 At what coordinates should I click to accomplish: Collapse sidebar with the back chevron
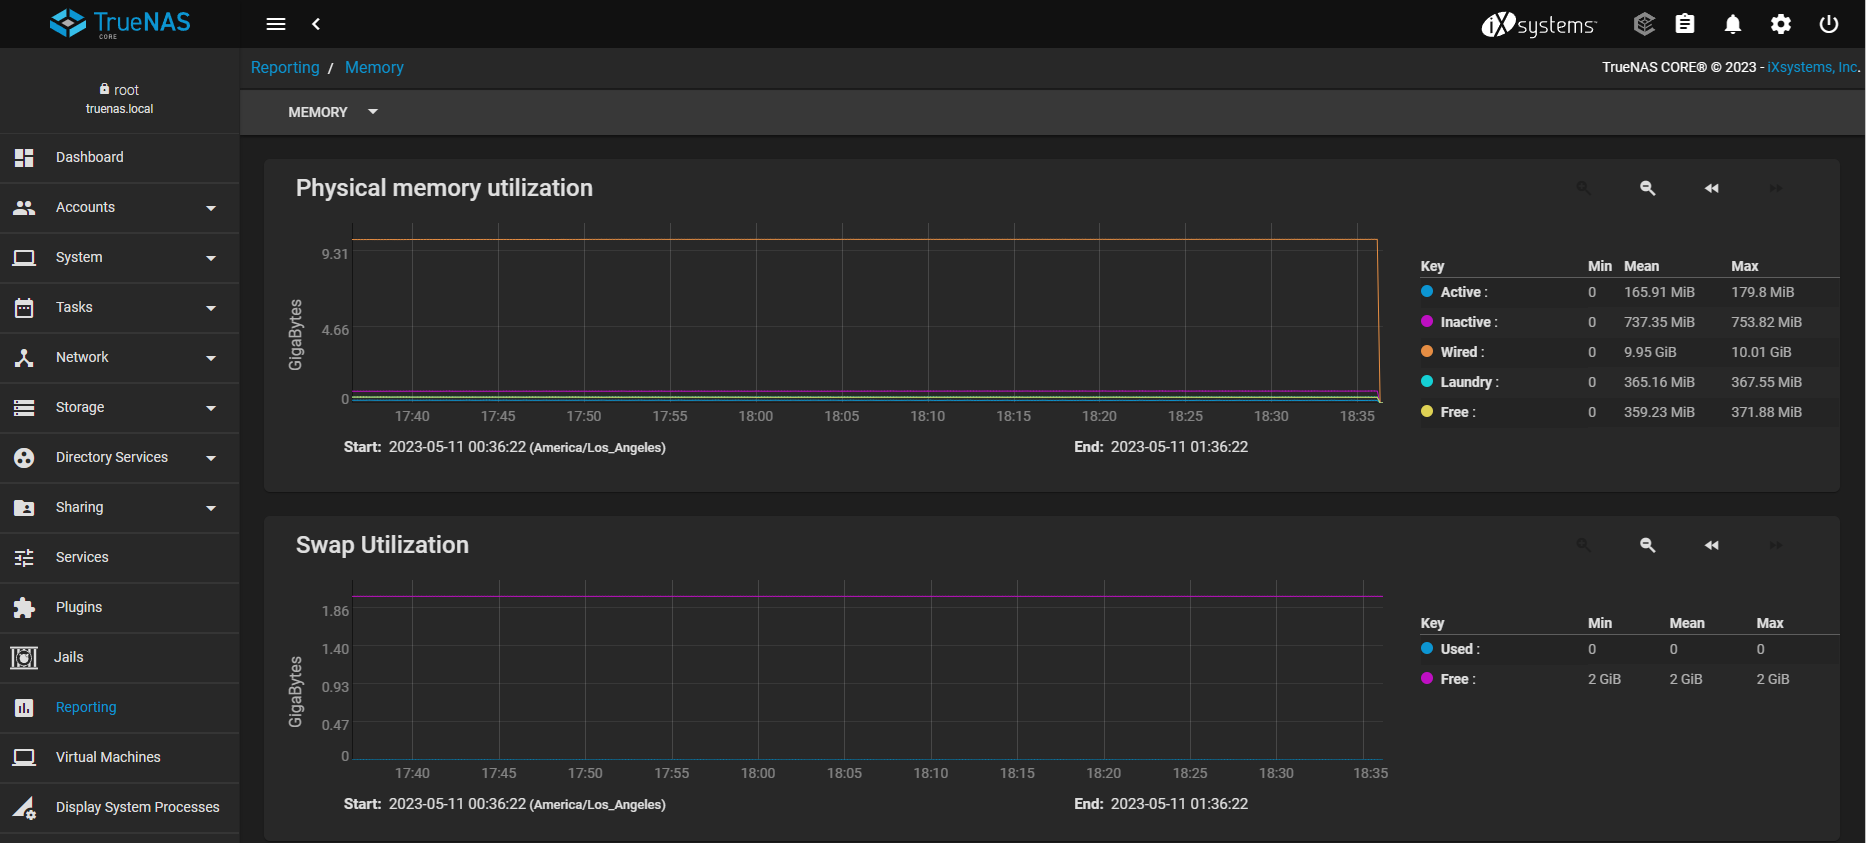316,24
